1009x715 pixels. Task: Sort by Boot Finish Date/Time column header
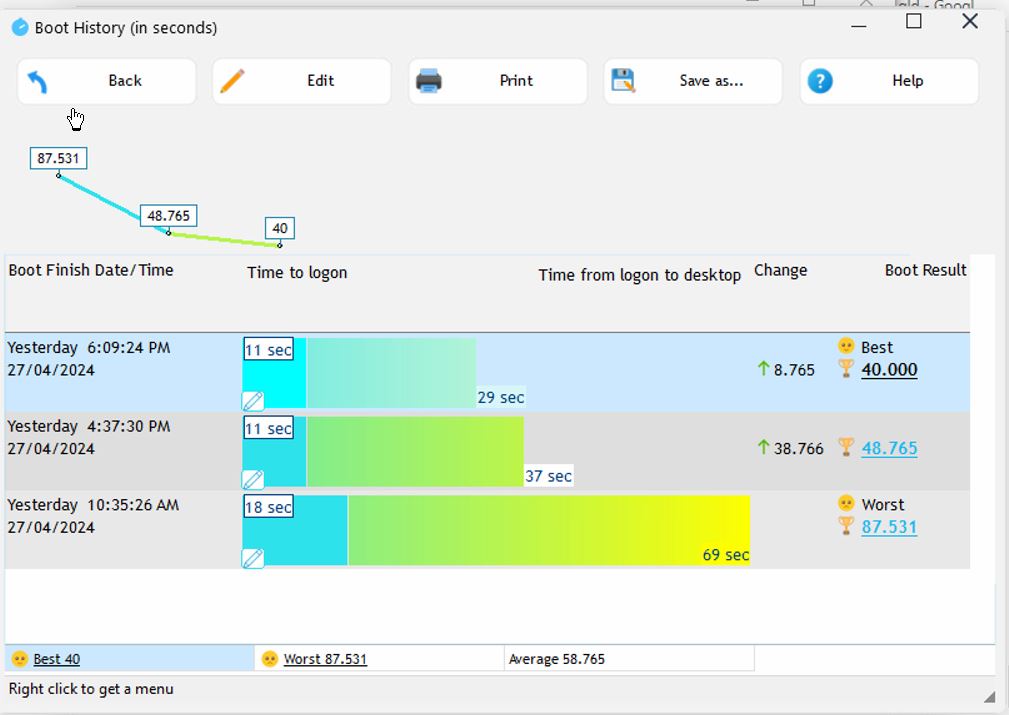pos(91,270)
